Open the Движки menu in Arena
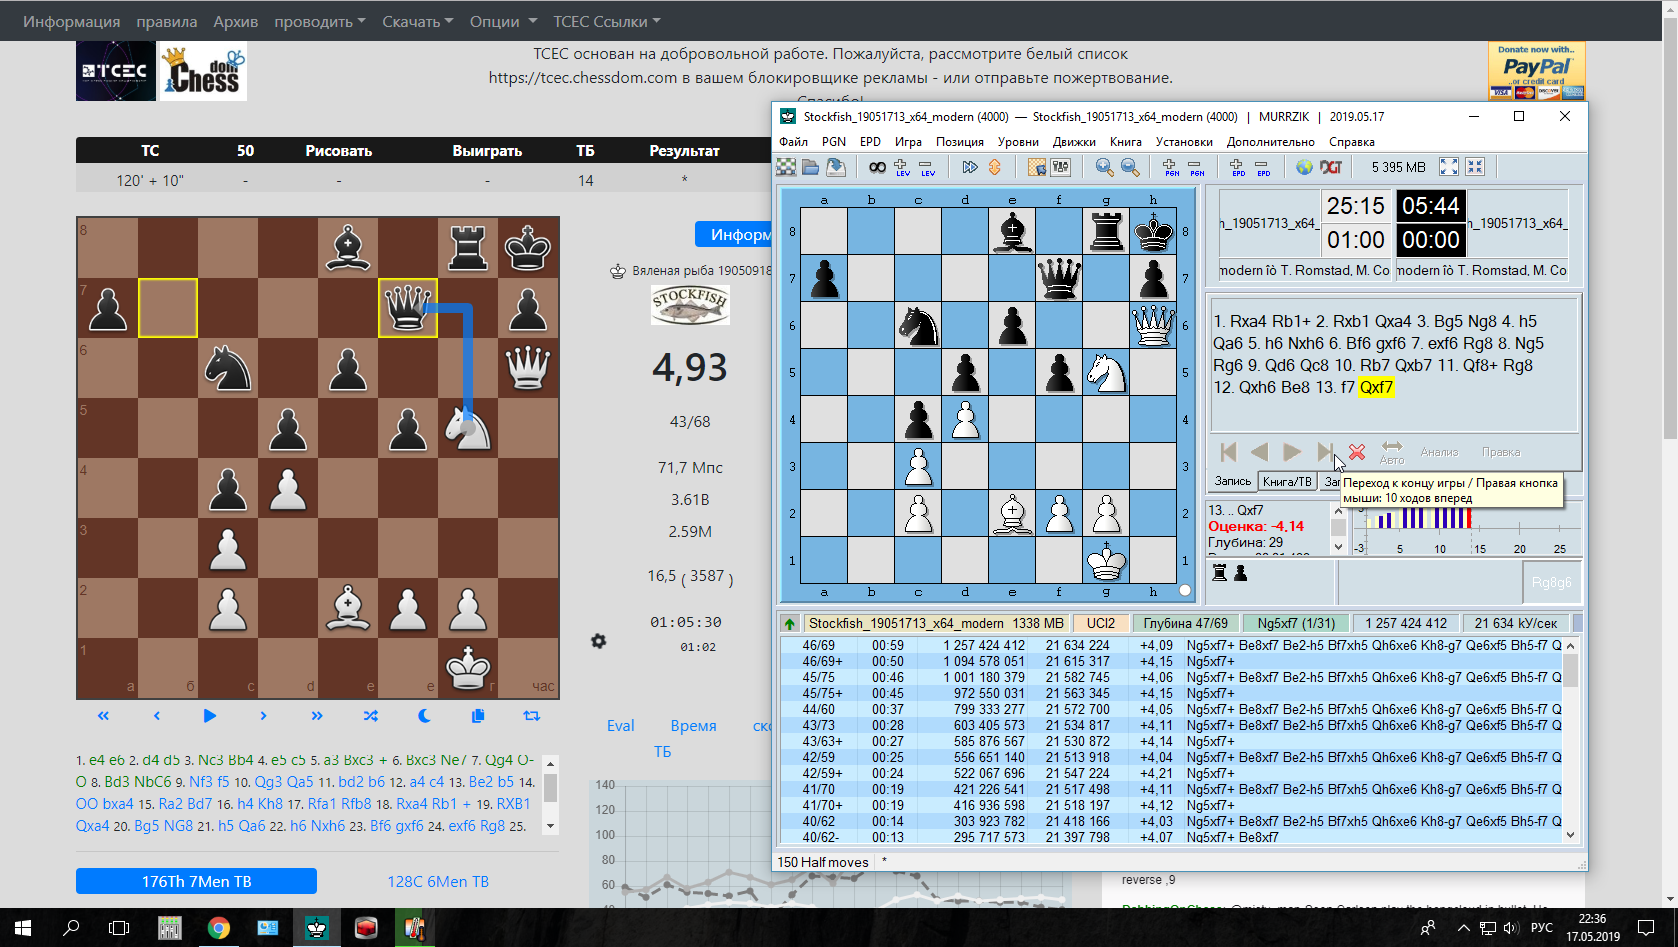The width and height of the screenshot is (1678, 947). (x=1074, y=142)
